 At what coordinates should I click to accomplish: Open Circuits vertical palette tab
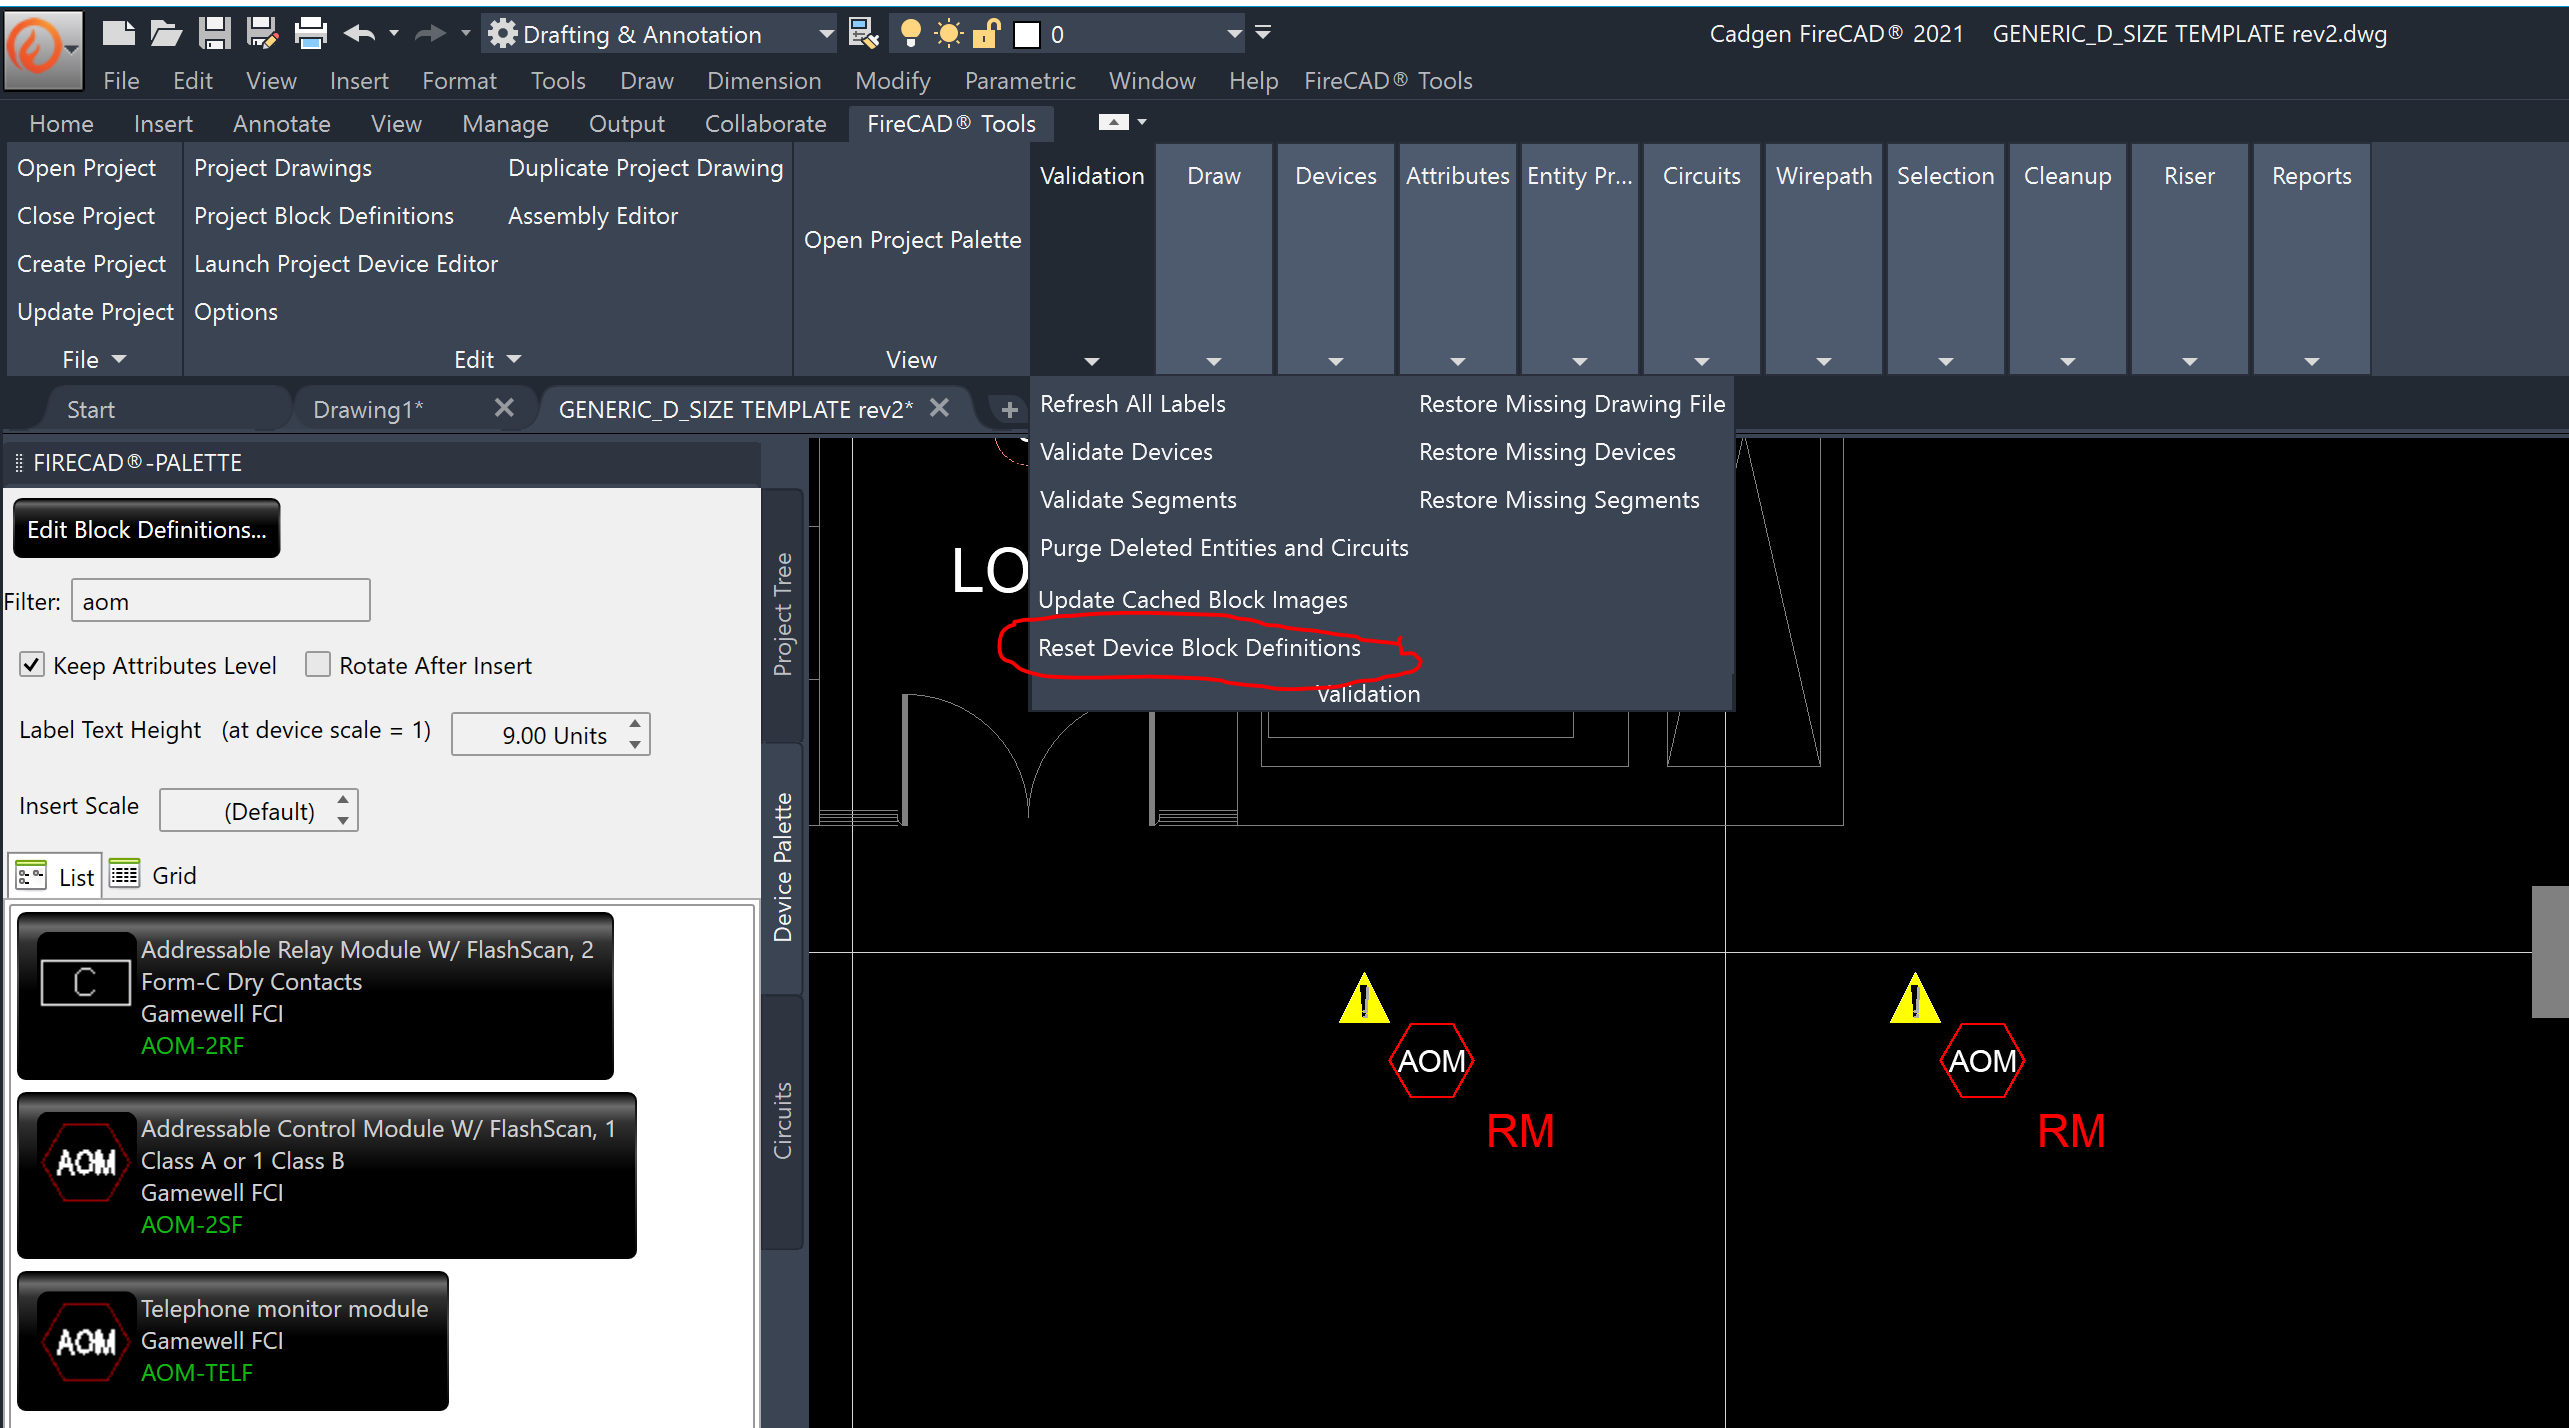pos(782,1120)
